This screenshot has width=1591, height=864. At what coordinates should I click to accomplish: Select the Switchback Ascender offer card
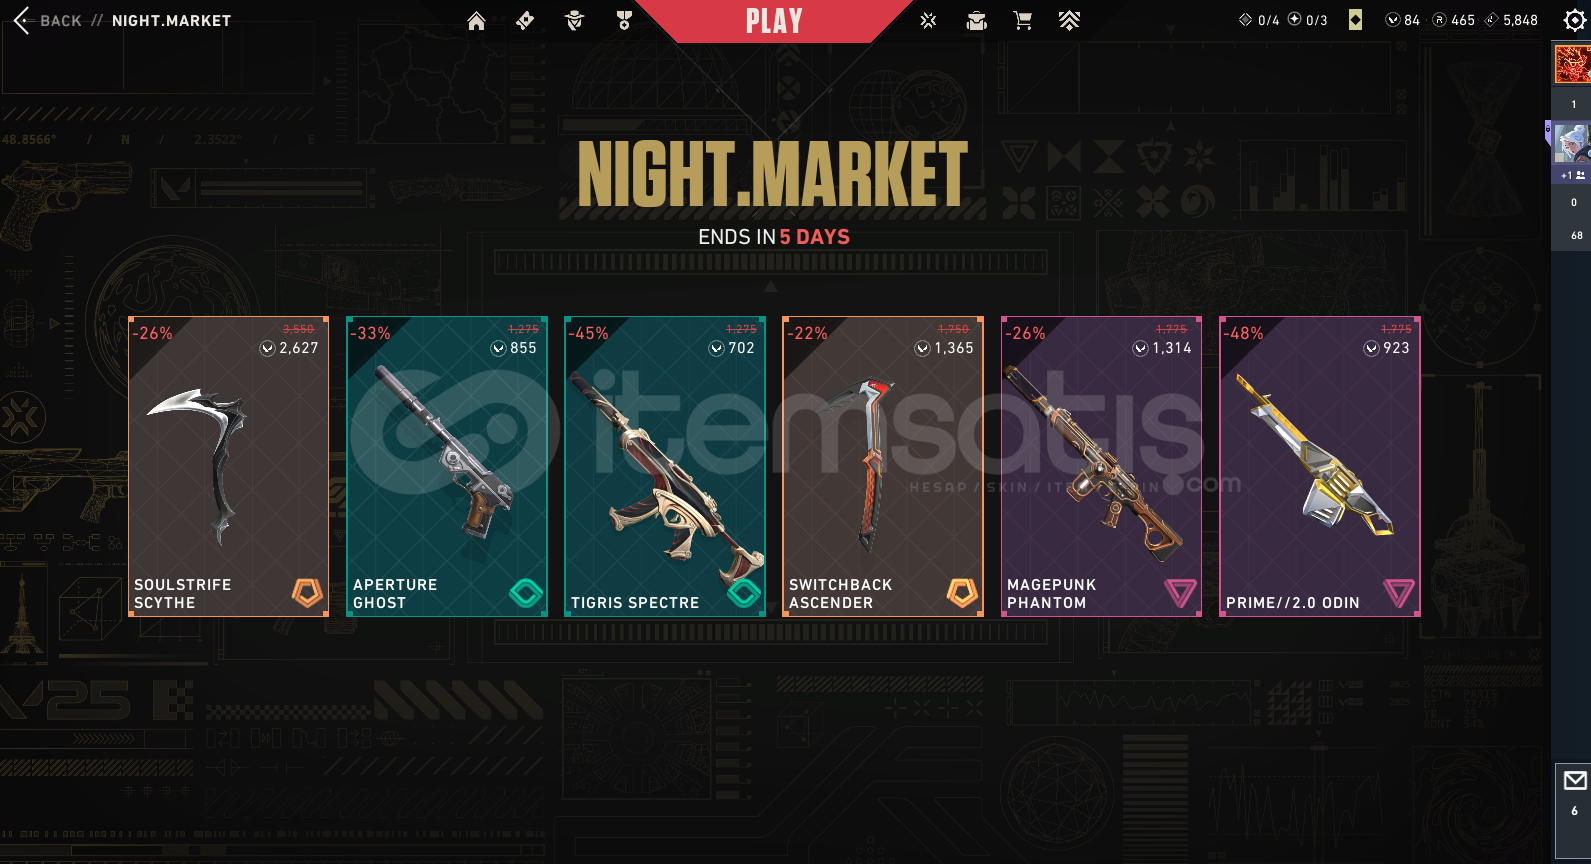(x=883, y=467)
